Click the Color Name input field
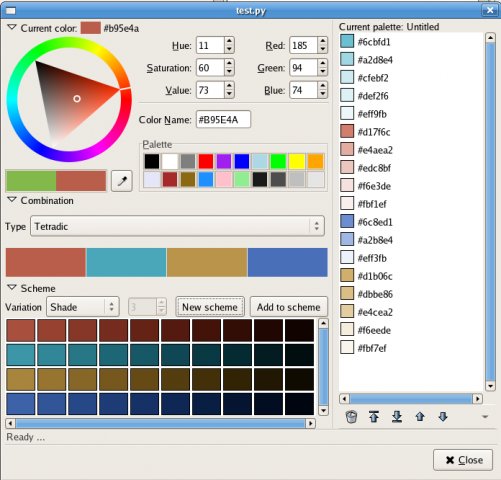 [223, 119]
